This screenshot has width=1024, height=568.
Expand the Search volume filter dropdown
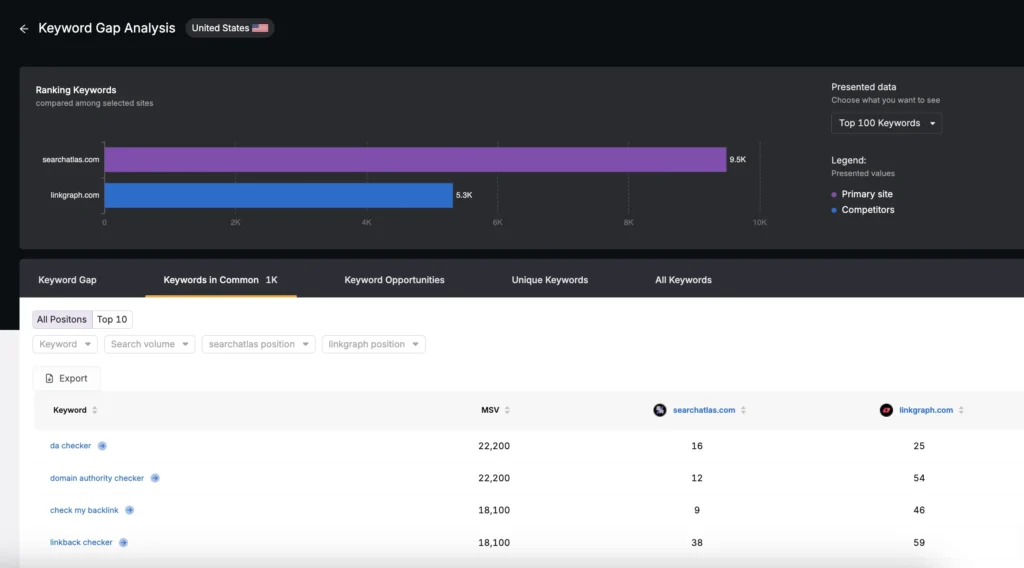[148, 344]
